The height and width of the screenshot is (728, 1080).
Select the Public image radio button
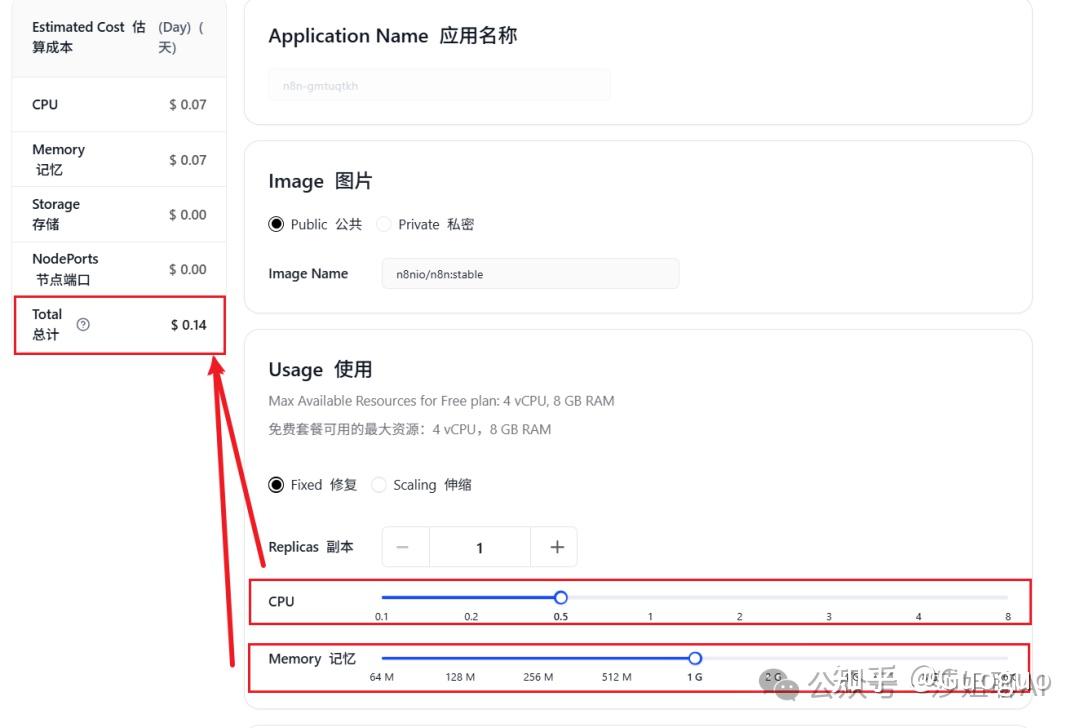coord(276,224)
